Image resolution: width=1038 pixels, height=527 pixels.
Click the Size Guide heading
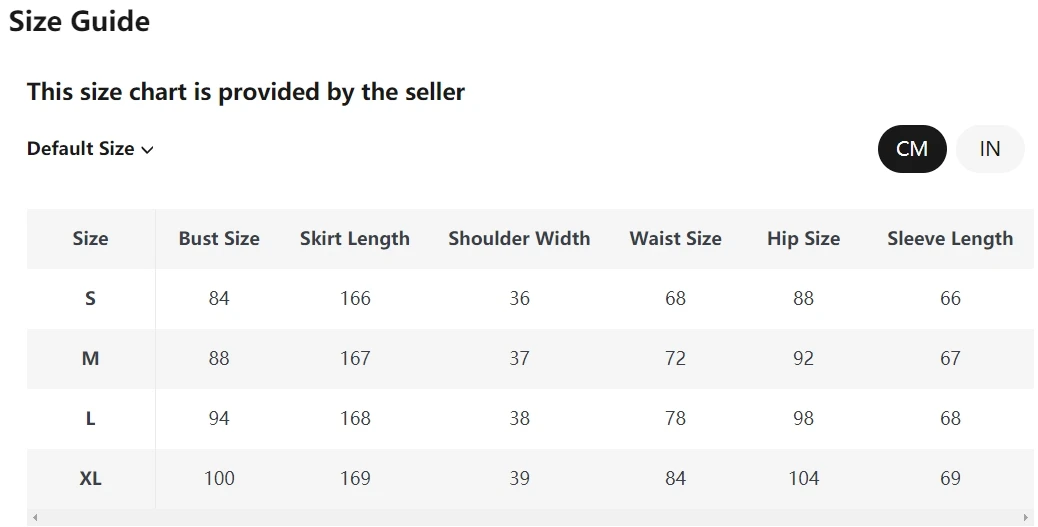pos(79,21)
